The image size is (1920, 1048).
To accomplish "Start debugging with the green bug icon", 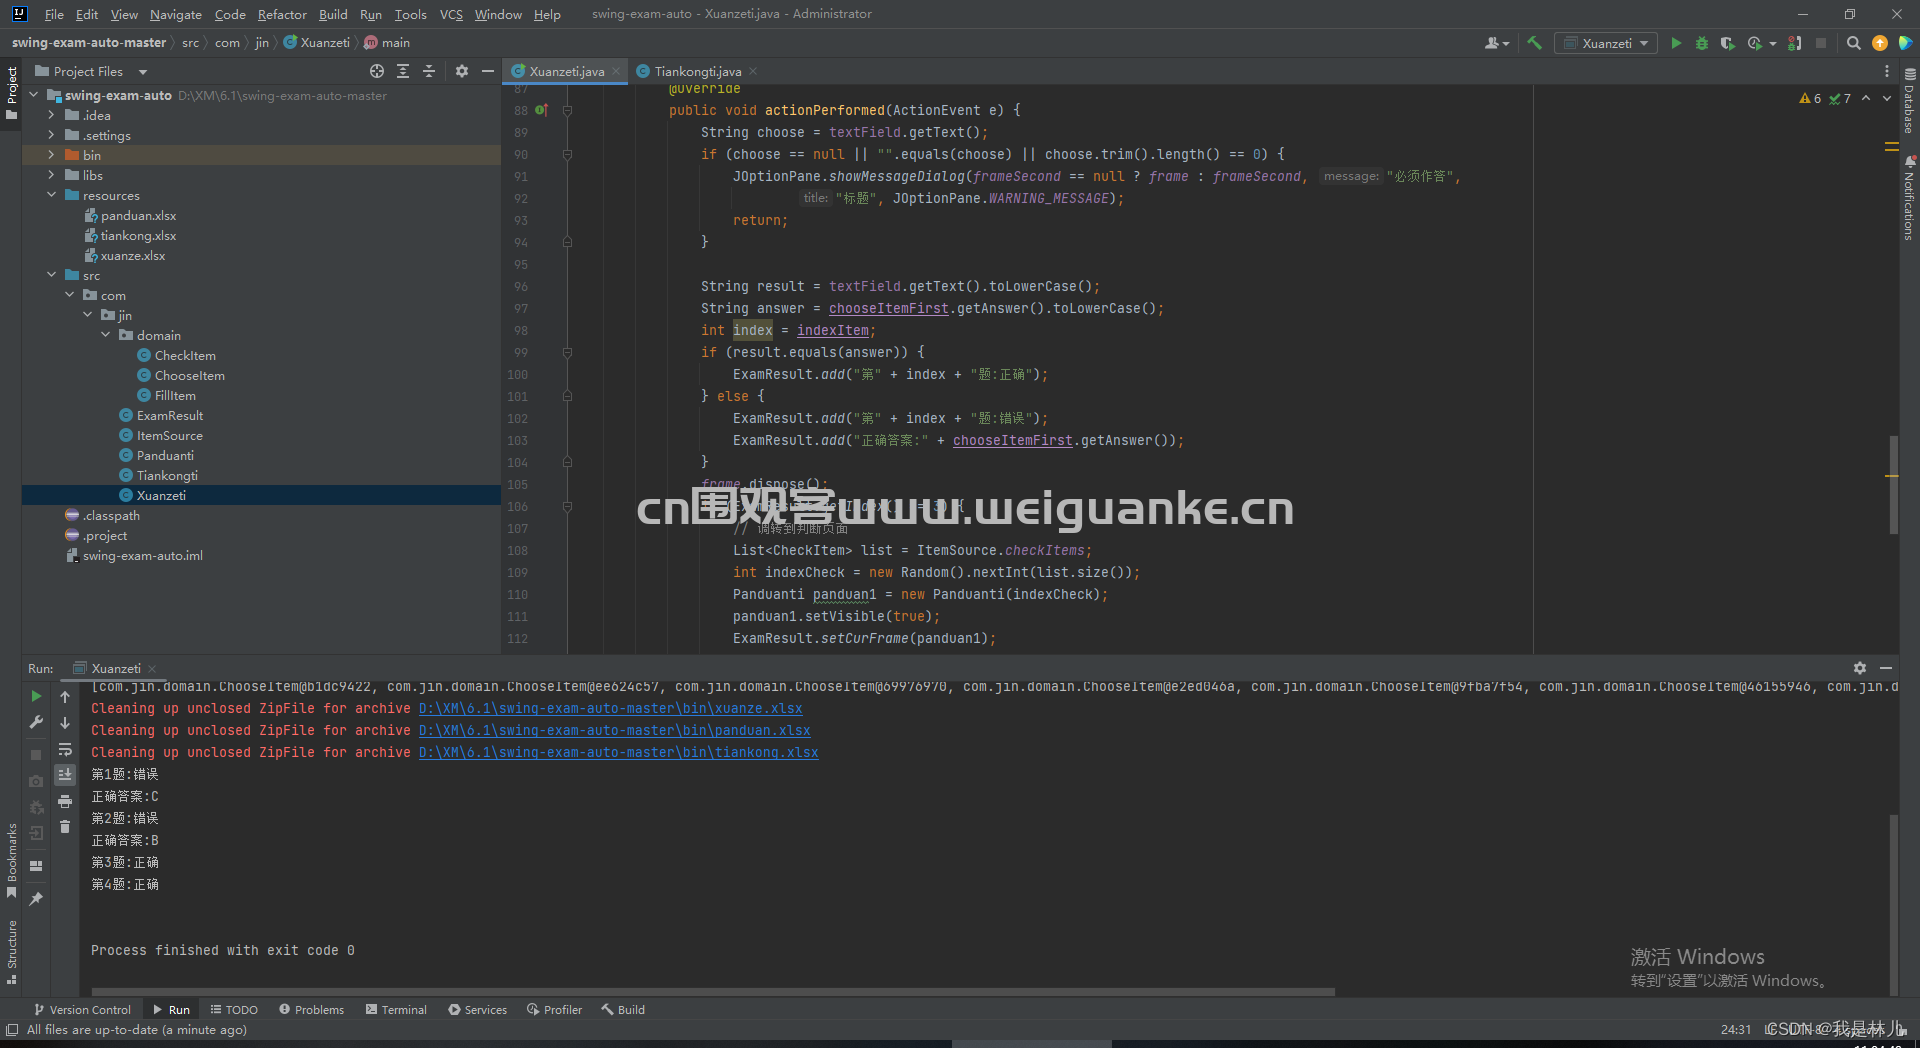I will (1702, 43).
